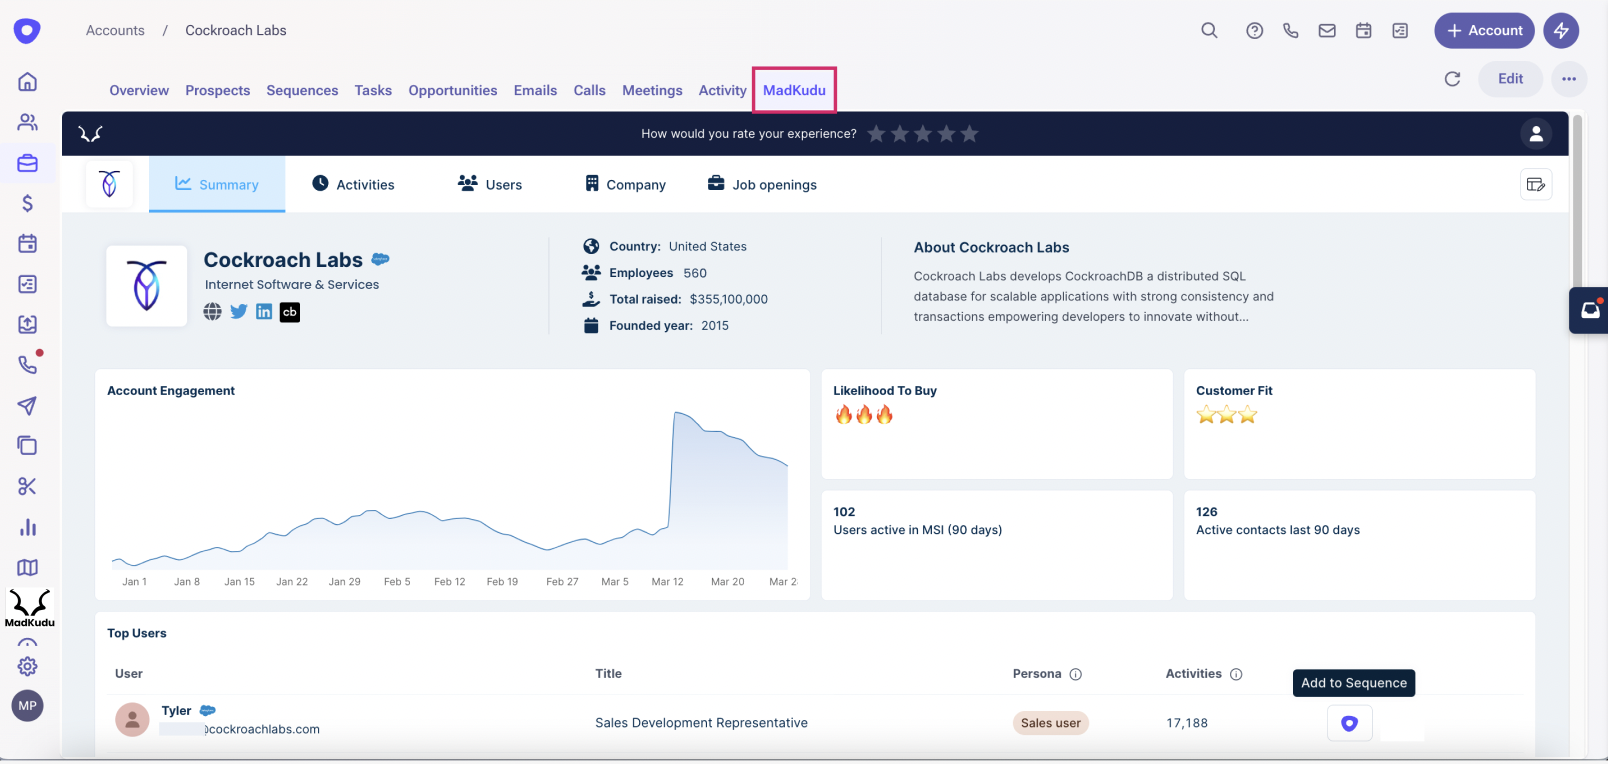The image size is (1608, 764).
Task: Open the Prospects people icon in sidebar
Action: pos(28,122)
